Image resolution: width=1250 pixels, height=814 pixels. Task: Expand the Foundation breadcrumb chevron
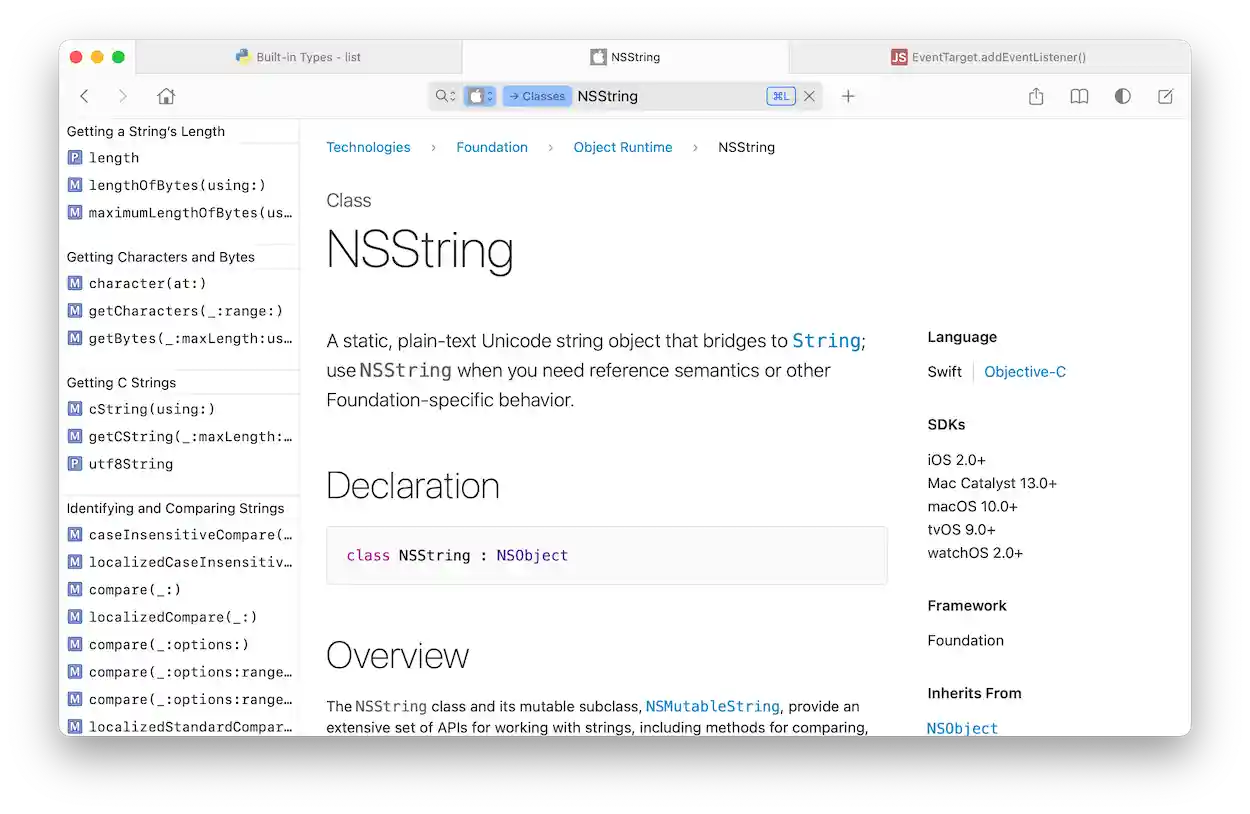pos(549,147)
